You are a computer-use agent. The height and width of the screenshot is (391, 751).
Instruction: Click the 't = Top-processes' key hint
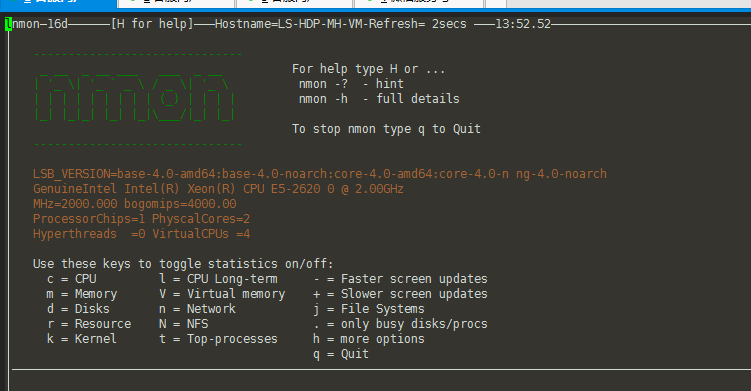click(218, 339)
